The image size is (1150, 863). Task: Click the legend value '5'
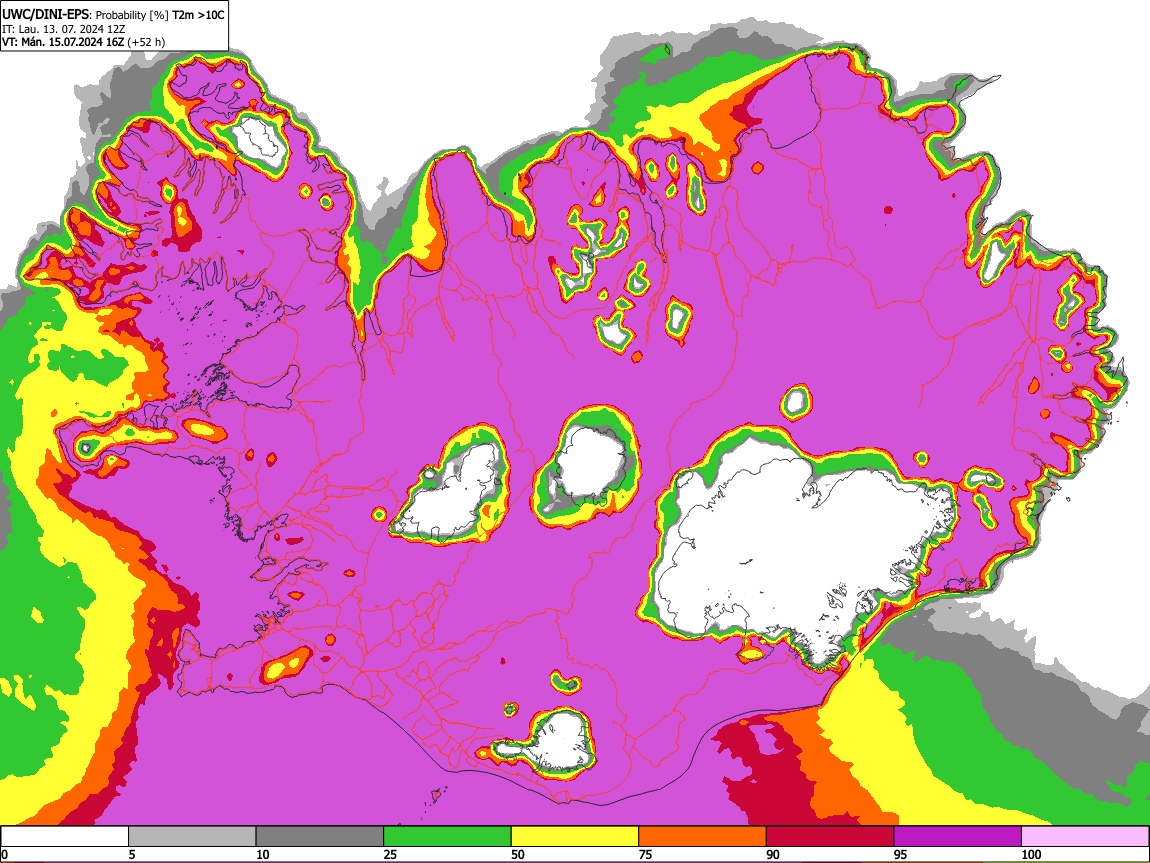pos(132,854)
